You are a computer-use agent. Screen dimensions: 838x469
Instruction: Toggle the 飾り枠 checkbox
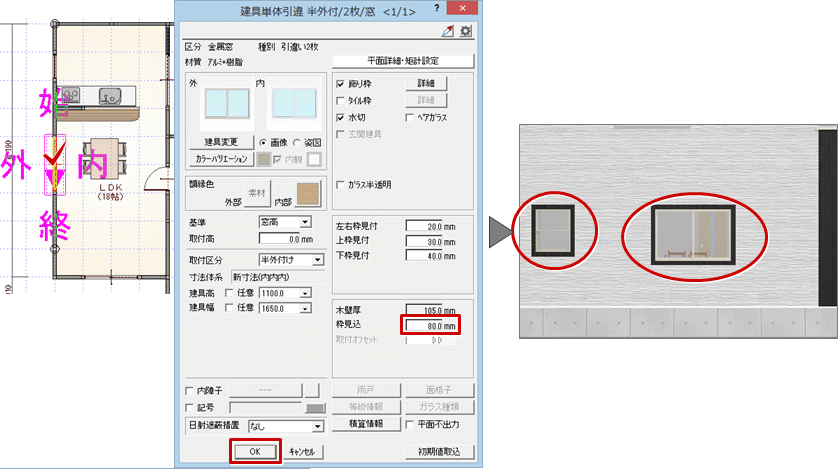(340, 84)
